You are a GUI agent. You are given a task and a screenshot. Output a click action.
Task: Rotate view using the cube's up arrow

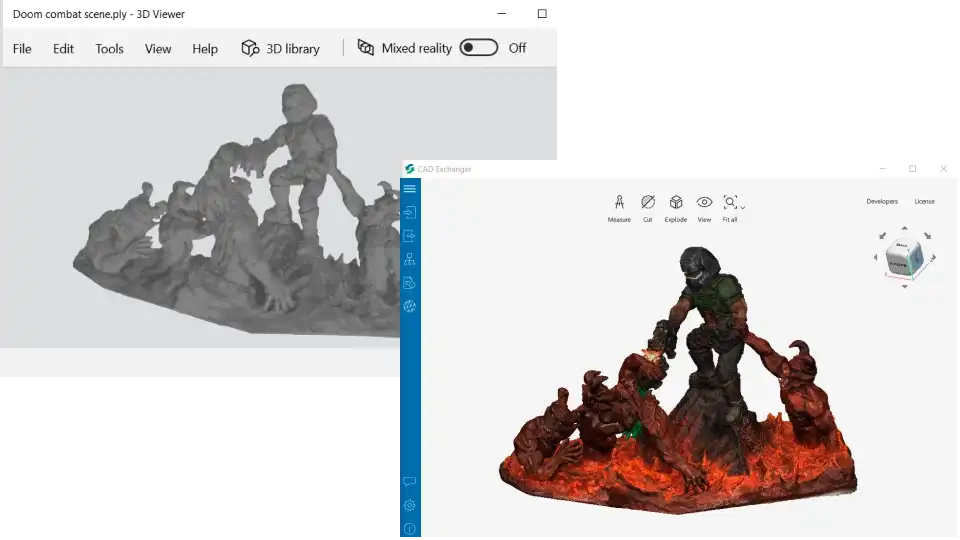point(905,228)
